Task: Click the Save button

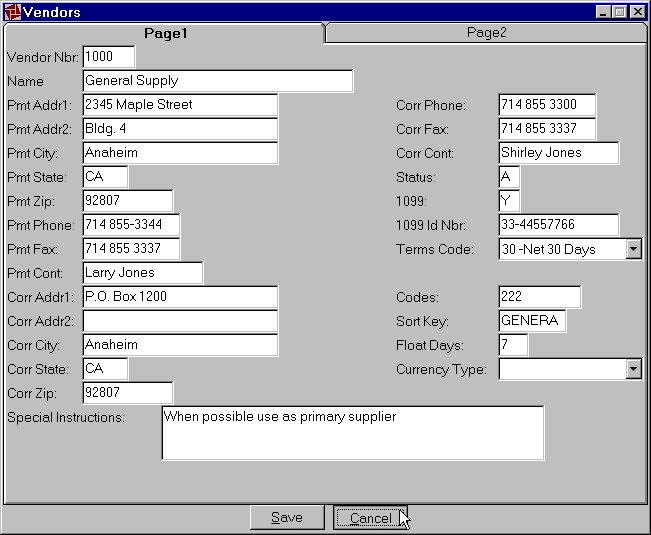Action: click(x=287, y=517)
